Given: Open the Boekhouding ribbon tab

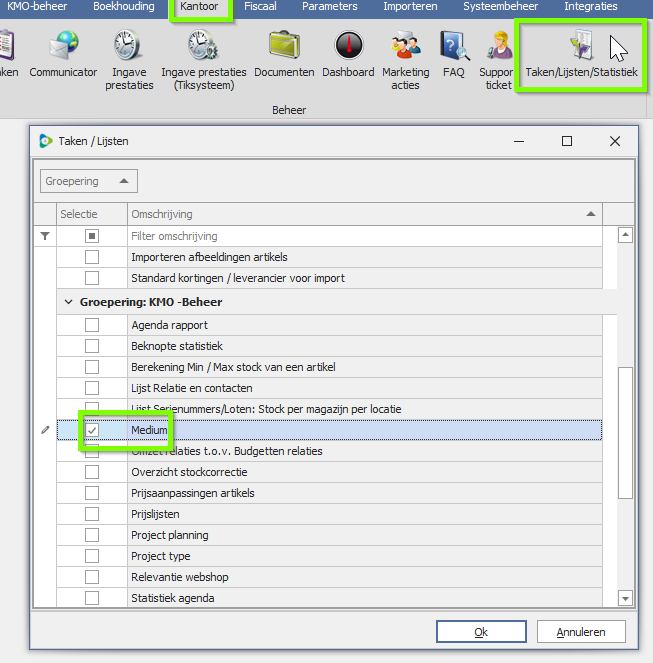Looking at the screenshot, I should pos(124,6).
